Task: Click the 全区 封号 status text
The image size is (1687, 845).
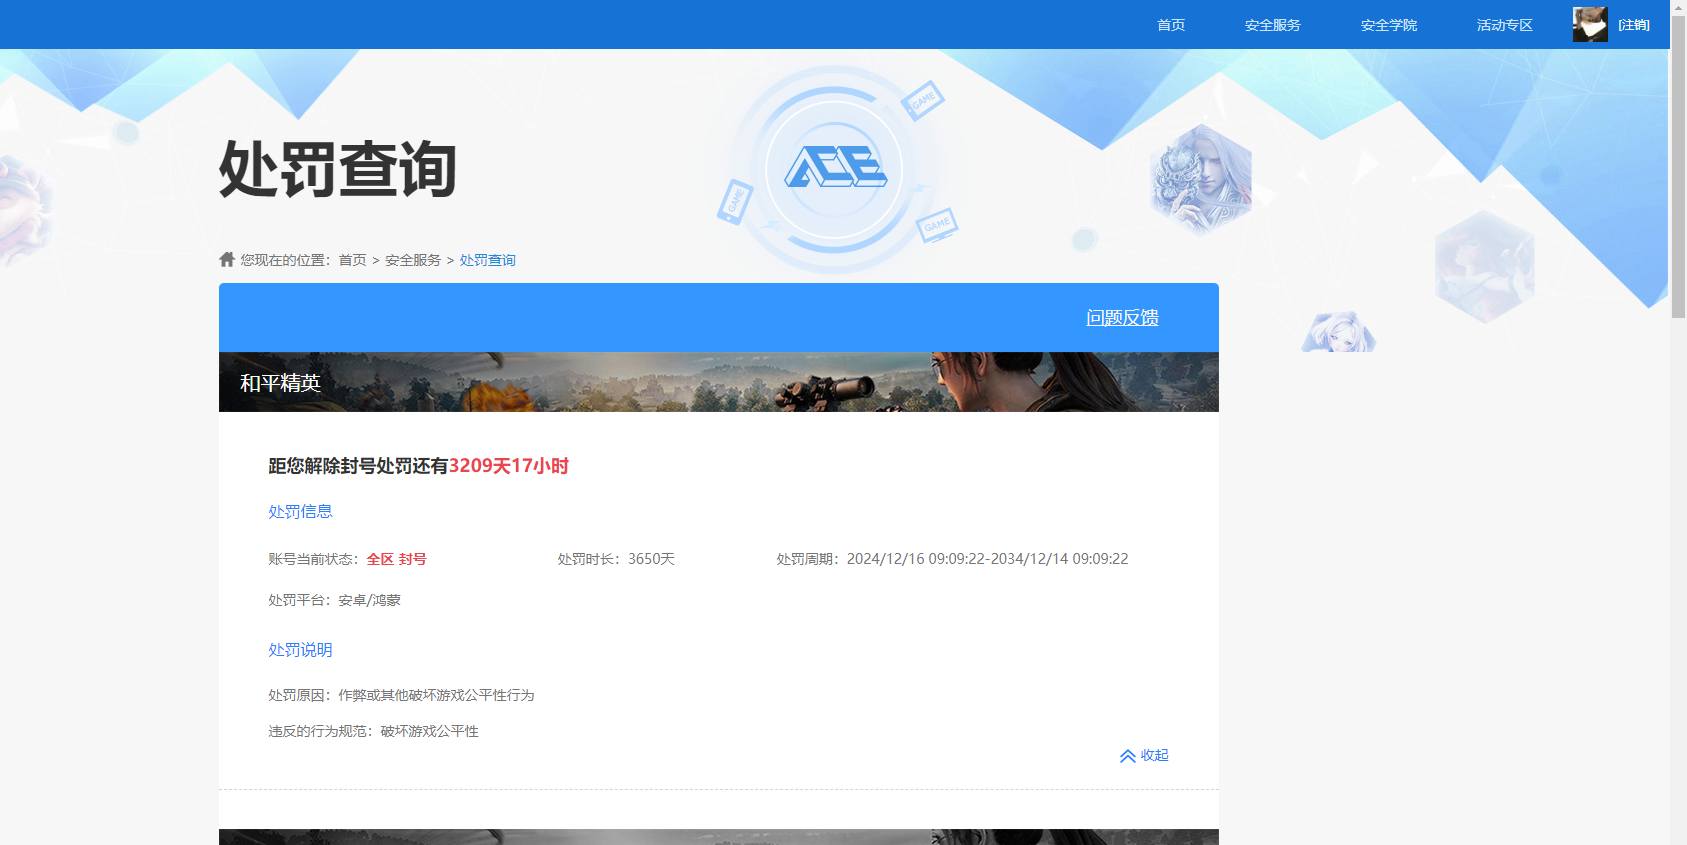Action: click(x=396, y=559)
